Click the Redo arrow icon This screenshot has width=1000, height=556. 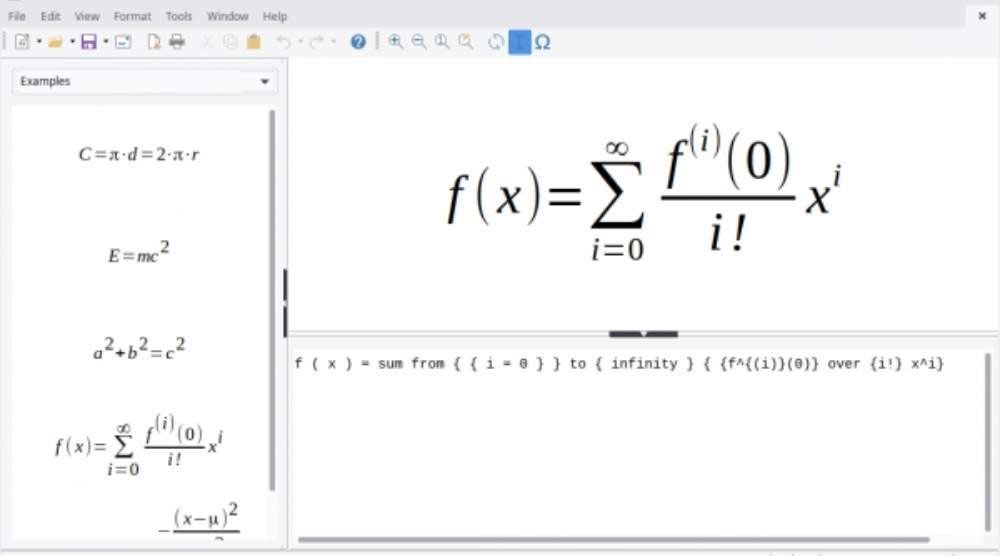tap(316, 42)
